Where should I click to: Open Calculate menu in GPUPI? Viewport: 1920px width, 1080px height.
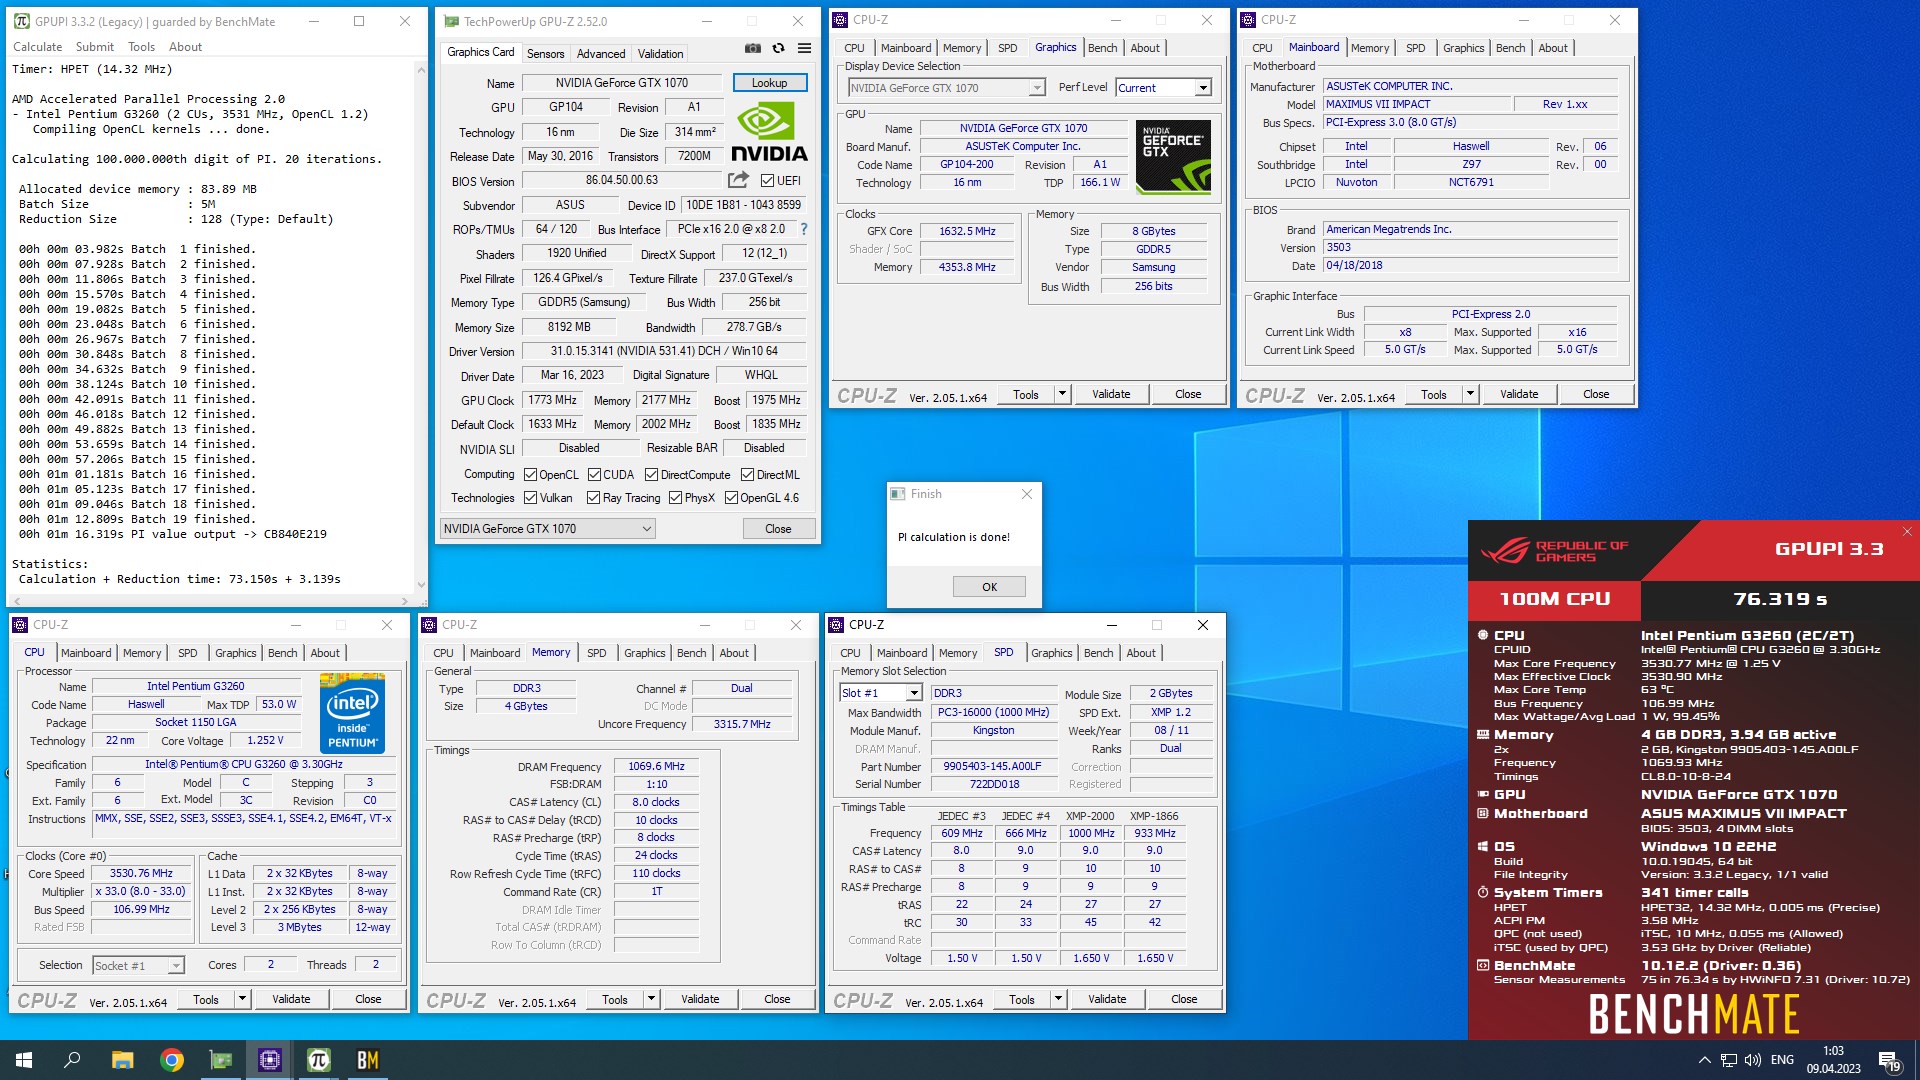(37, 47)
